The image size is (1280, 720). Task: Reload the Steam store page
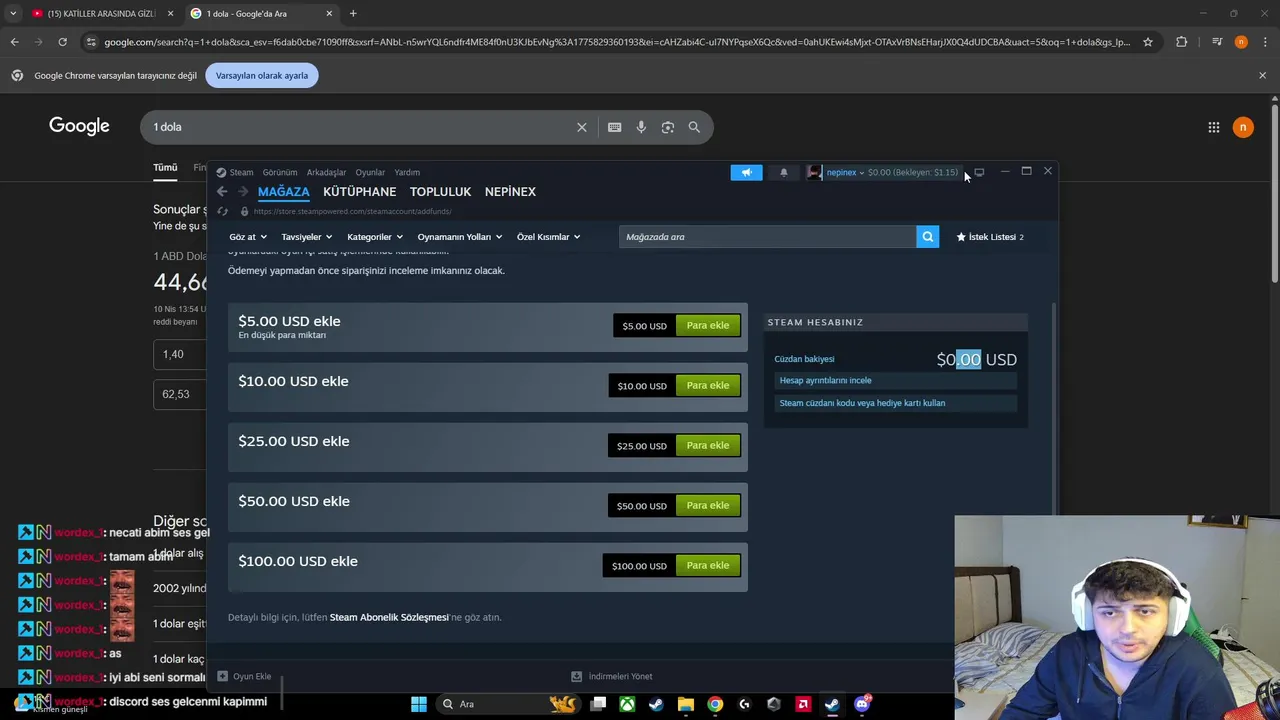(222, 211)
